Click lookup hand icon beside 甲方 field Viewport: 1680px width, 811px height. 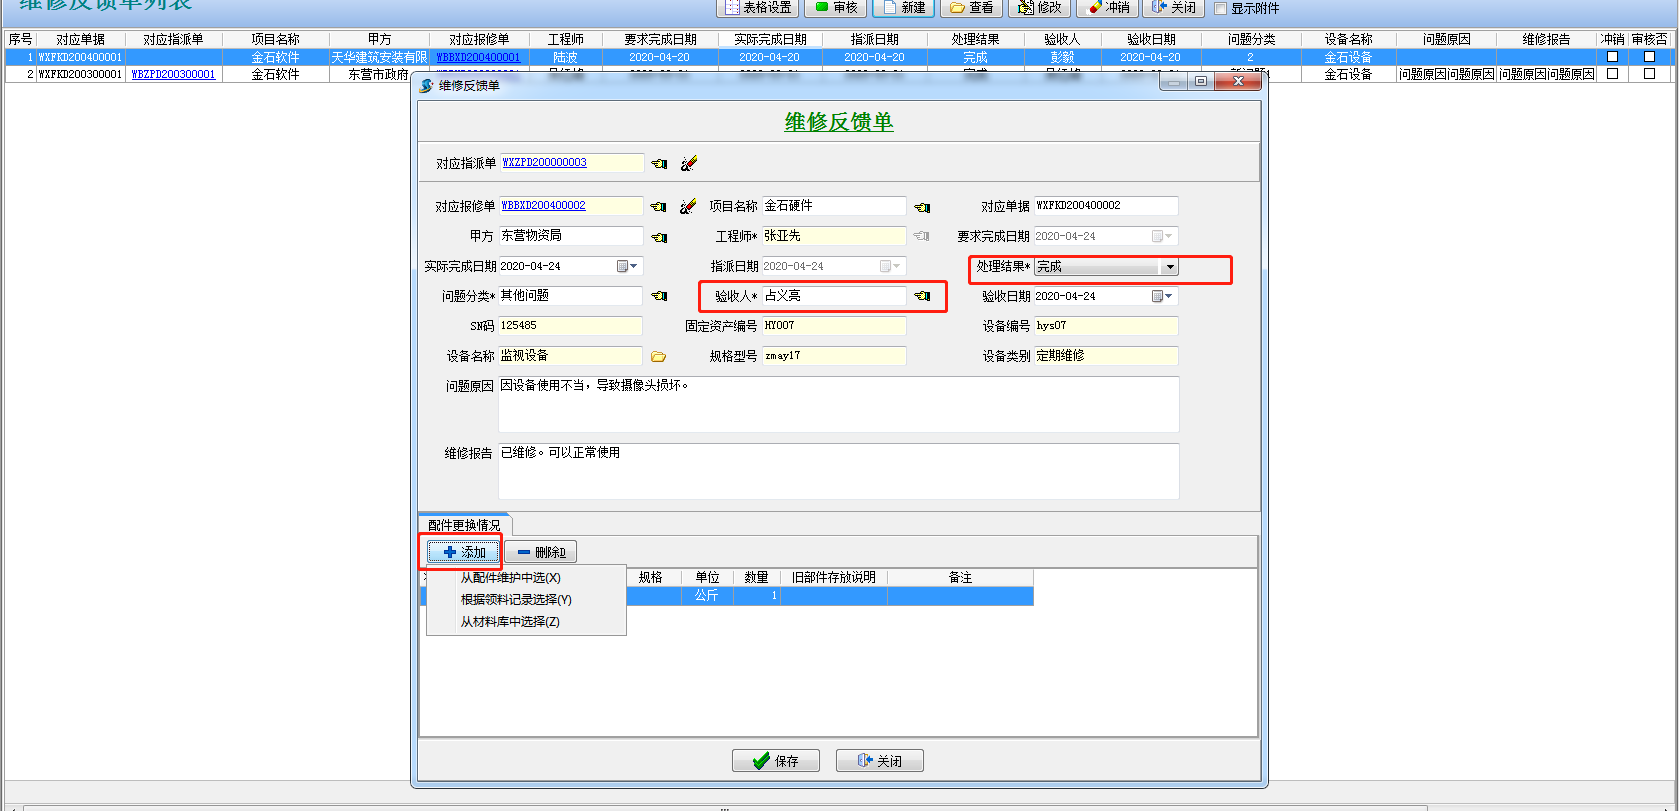coord(659,237)
